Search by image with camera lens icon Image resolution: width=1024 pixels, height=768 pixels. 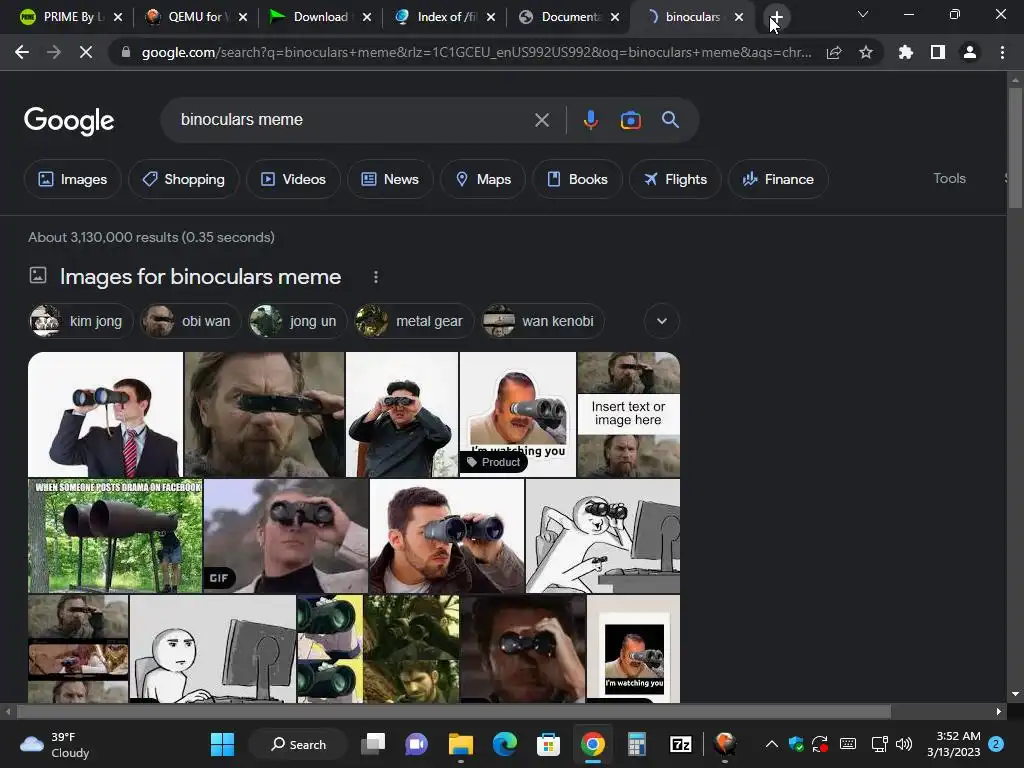coord(630,120)
